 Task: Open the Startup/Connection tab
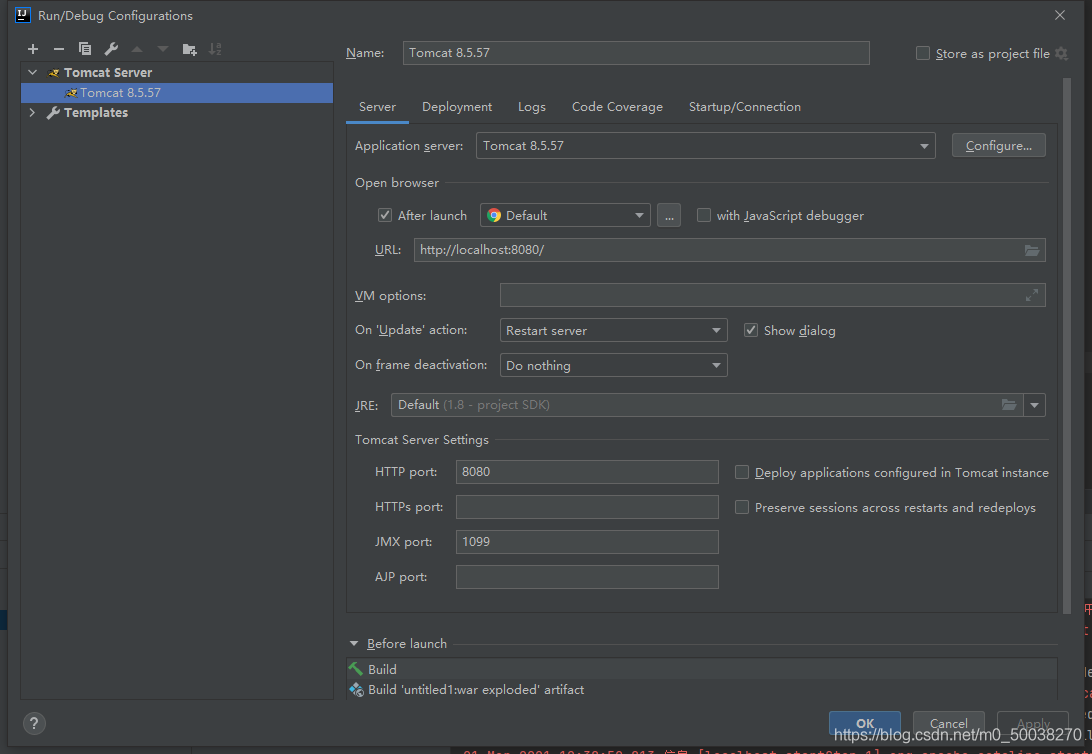point(744,107)
